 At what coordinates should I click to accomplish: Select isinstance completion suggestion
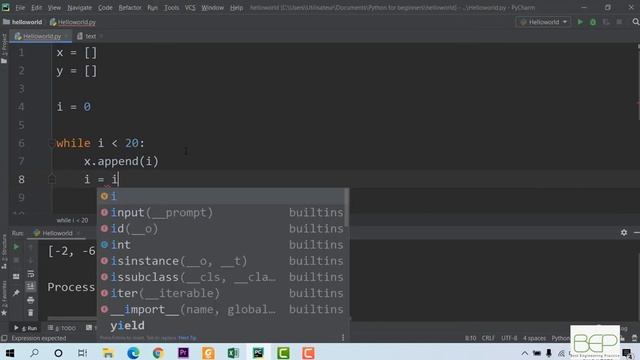coord(220,261)
